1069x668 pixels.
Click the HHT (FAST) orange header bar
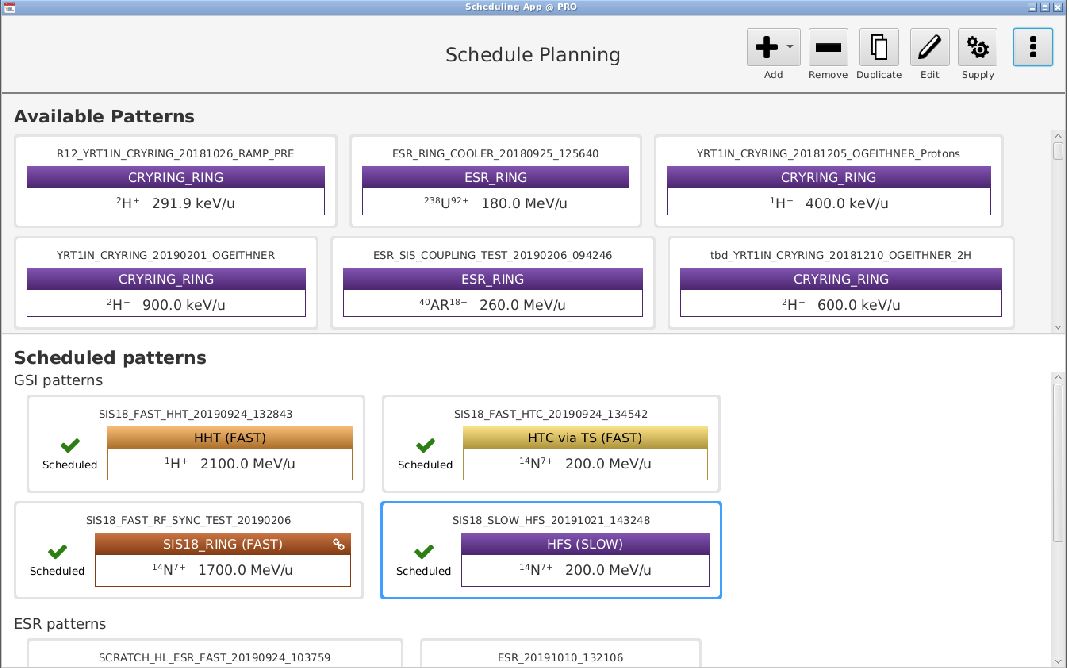click(229, 438)
